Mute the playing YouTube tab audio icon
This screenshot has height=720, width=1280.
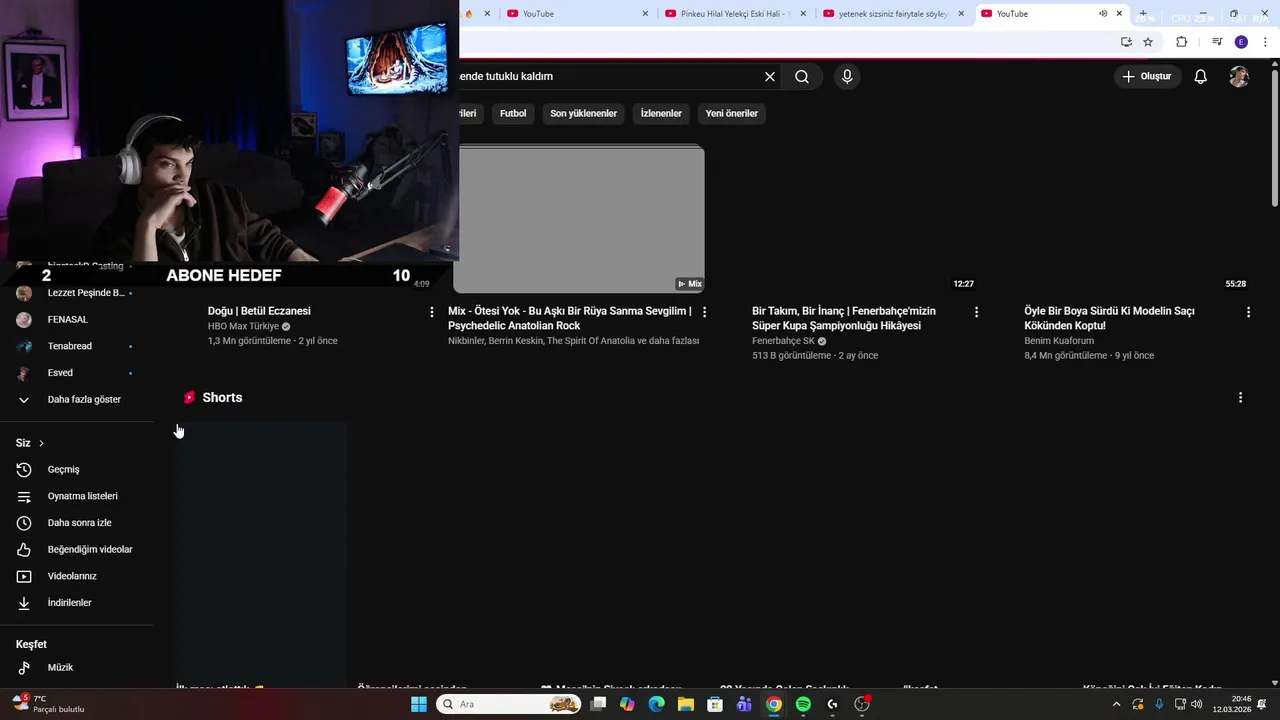point(1103,14)
